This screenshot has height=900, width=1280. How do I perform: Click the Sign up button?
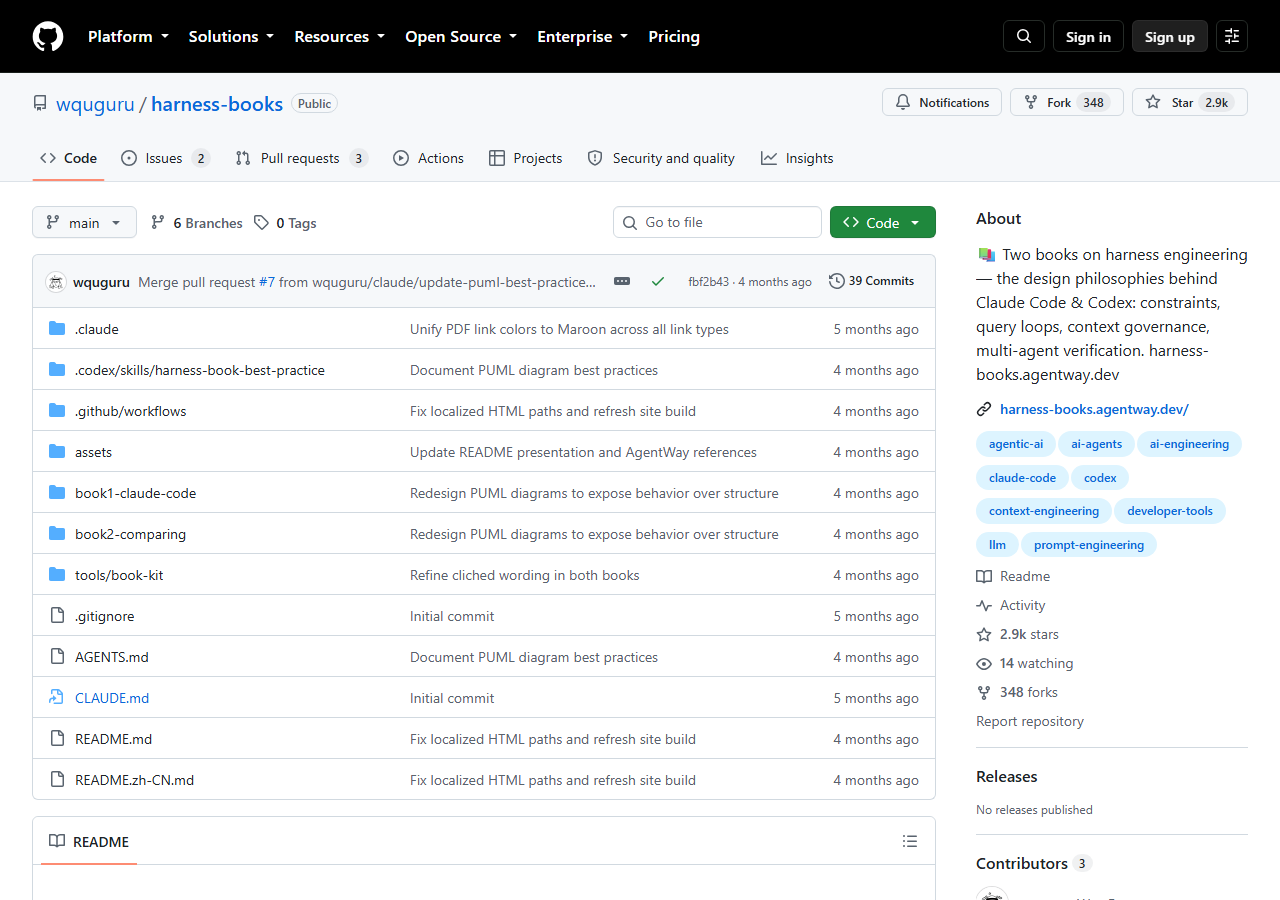point(1170,36)
